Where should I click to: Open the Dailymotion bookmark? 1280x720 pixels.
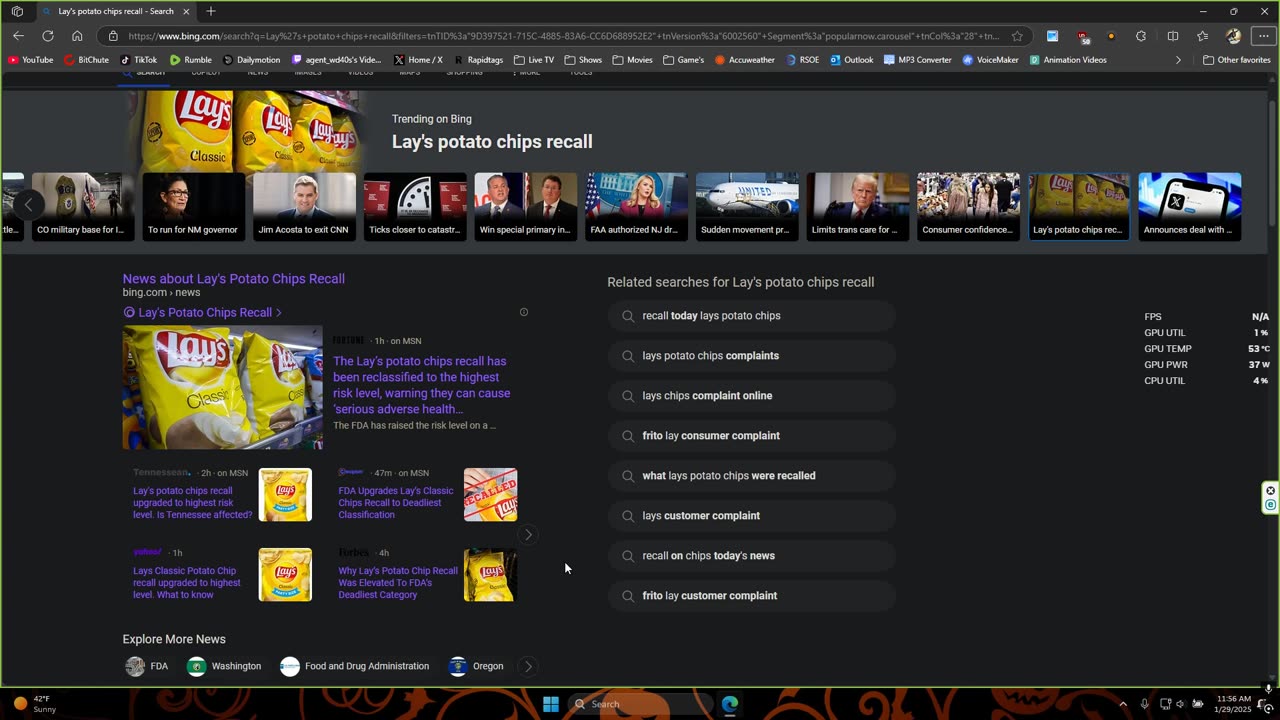[x=251, y=60]
